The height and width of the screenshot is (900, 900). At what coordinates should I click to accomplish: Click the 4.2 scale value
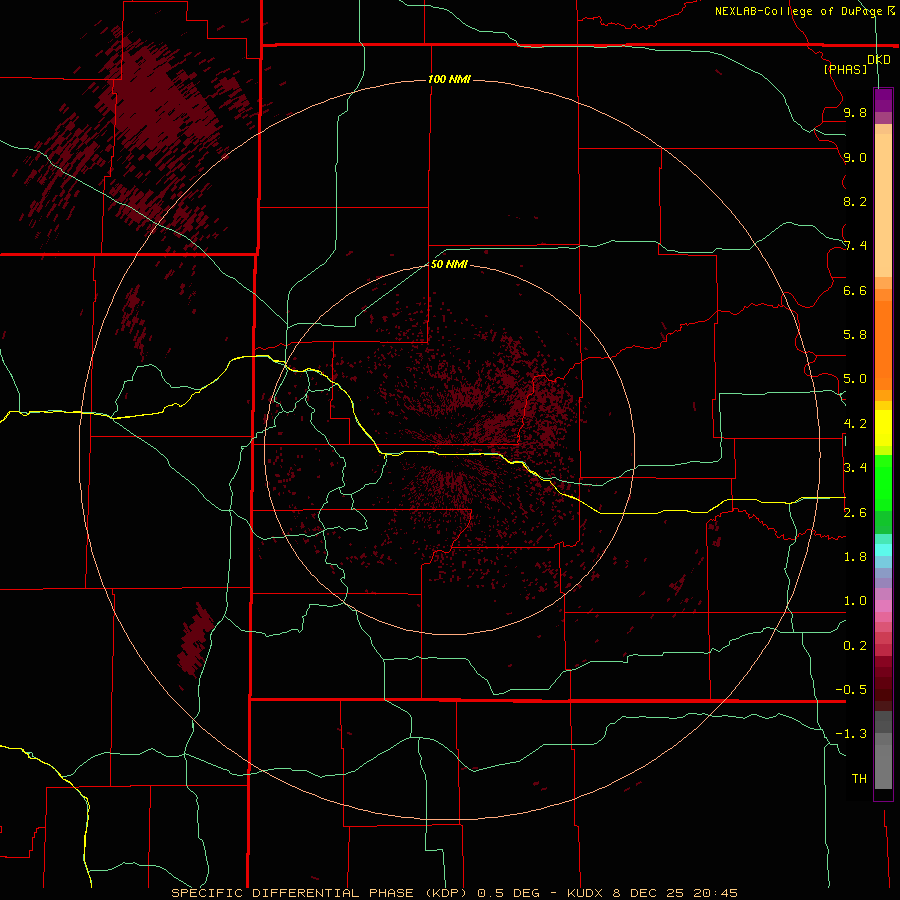pos(855,424)
